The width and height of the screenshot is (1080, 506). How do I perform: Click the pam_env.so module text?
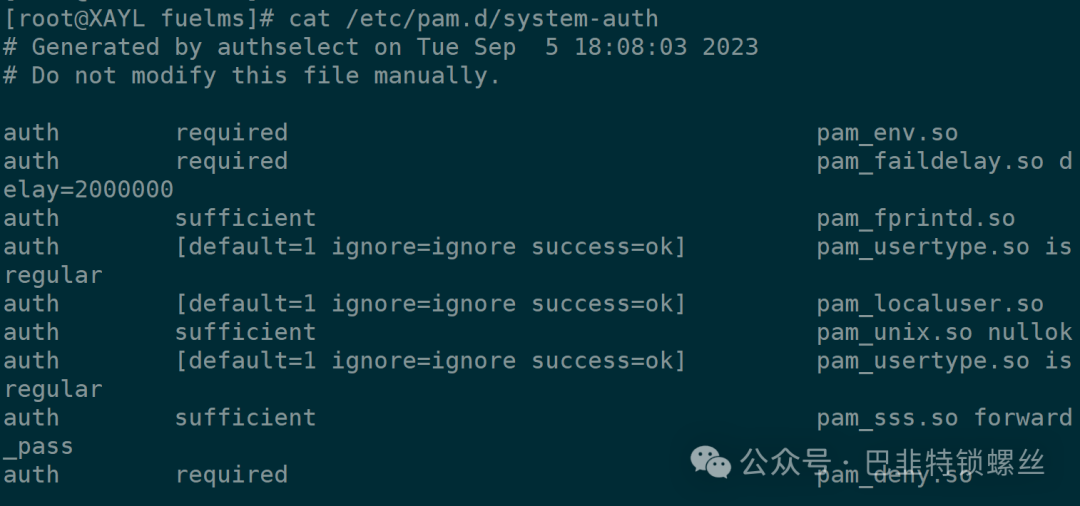click(887, 133)
